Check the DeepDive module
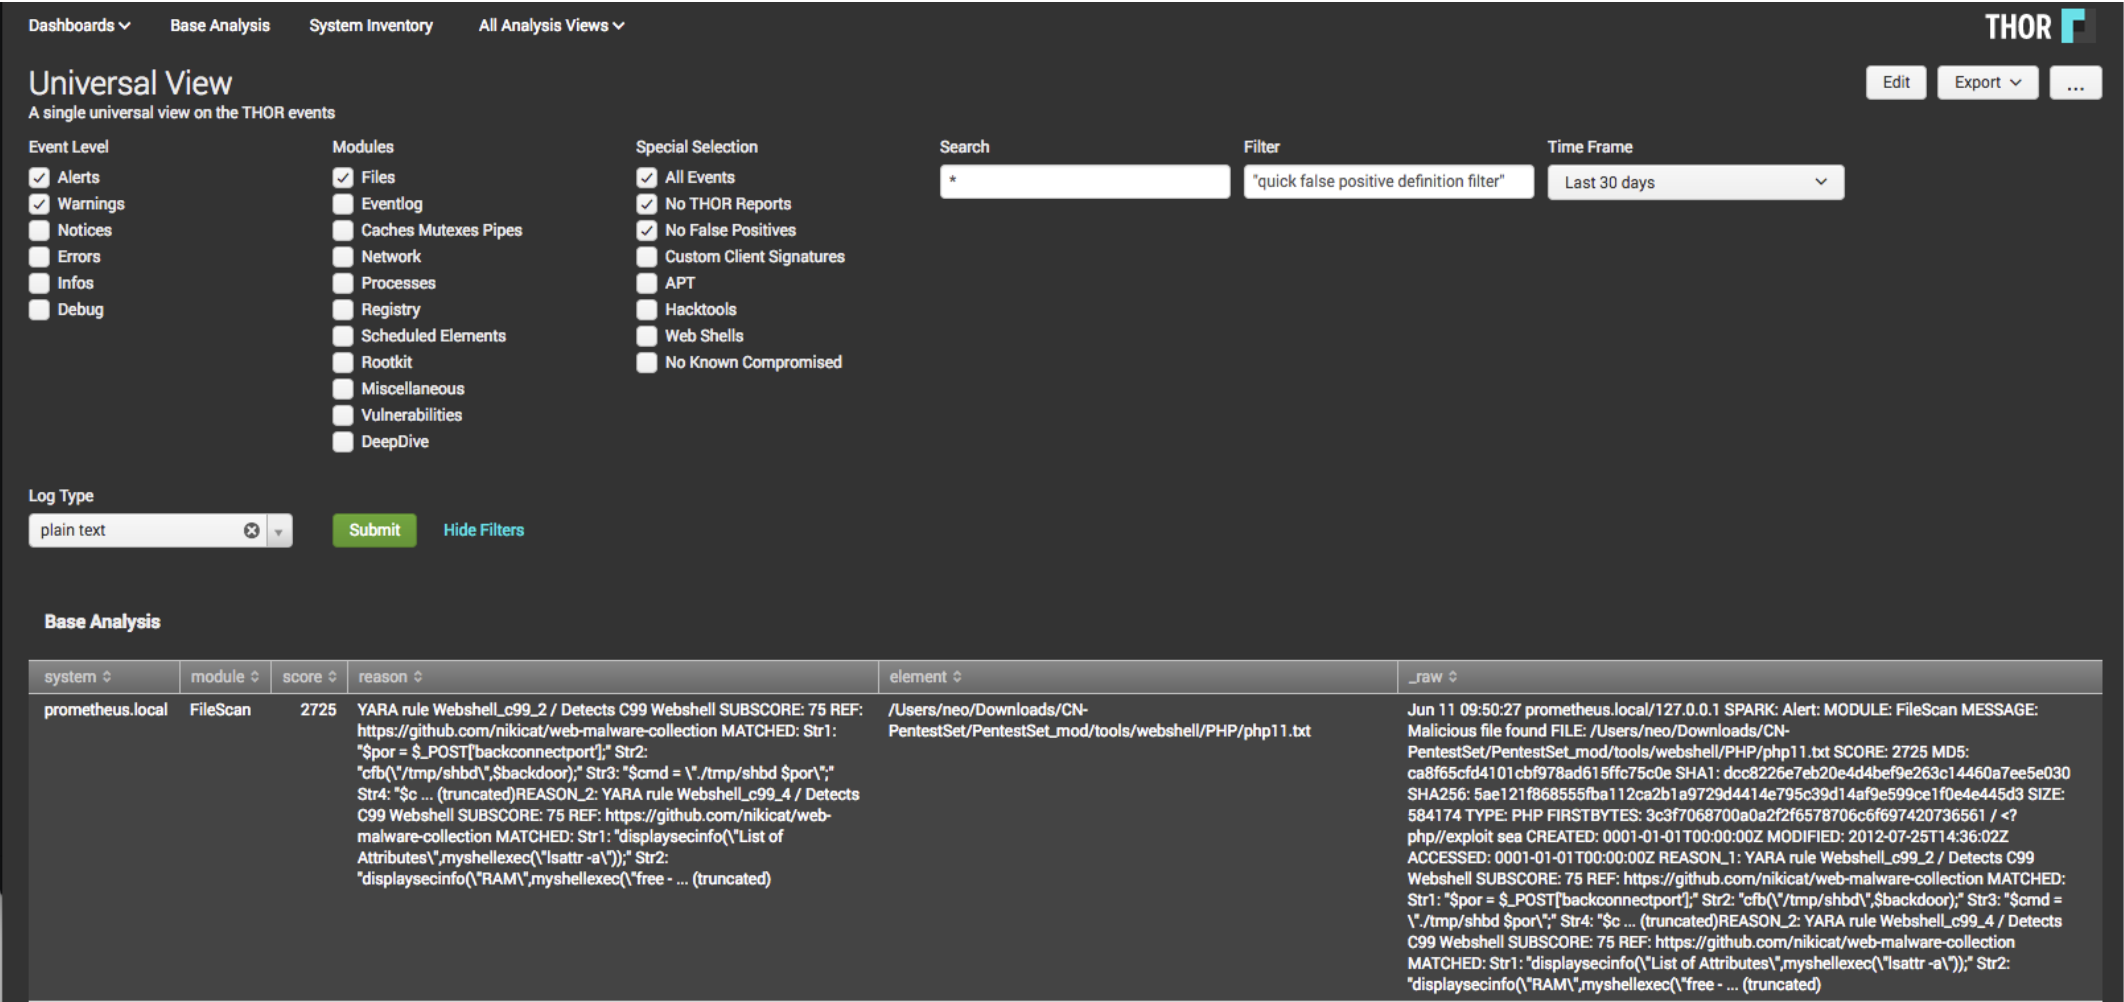This screenshot has height=1002, width=2124. [343, 442]
